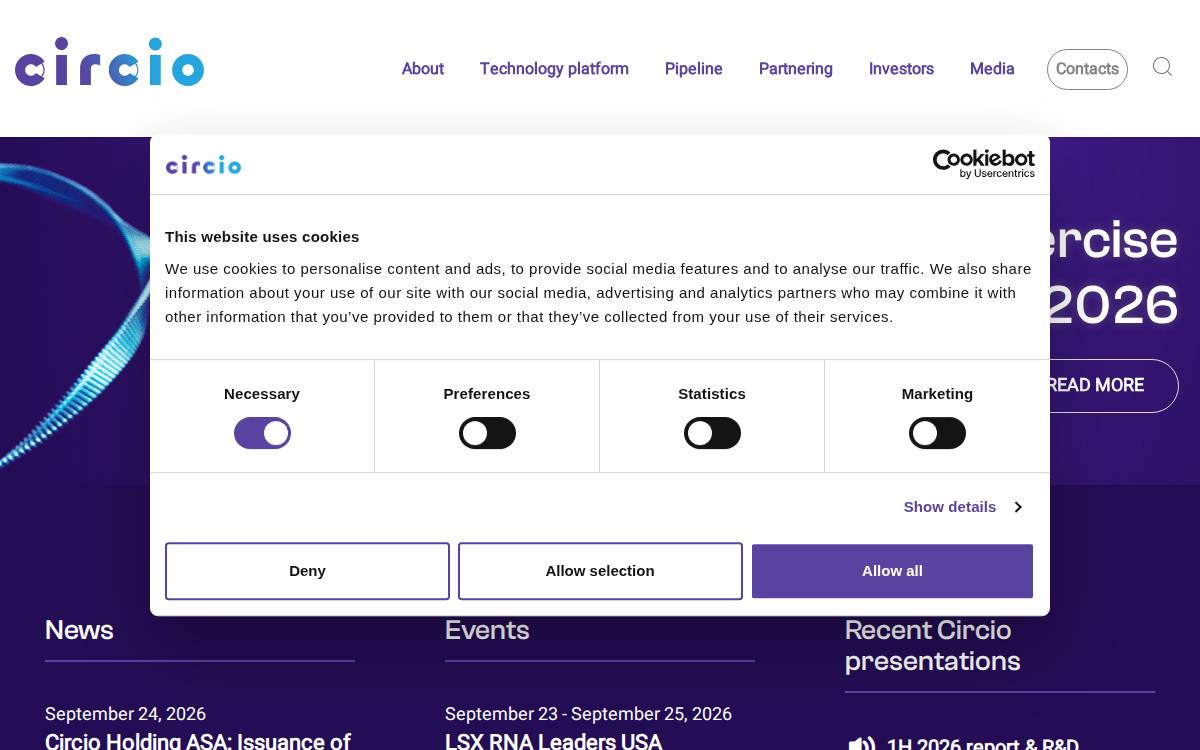Open the Investors menu
The height and width of the screenshot is (750, 1200).
(901, 69)
